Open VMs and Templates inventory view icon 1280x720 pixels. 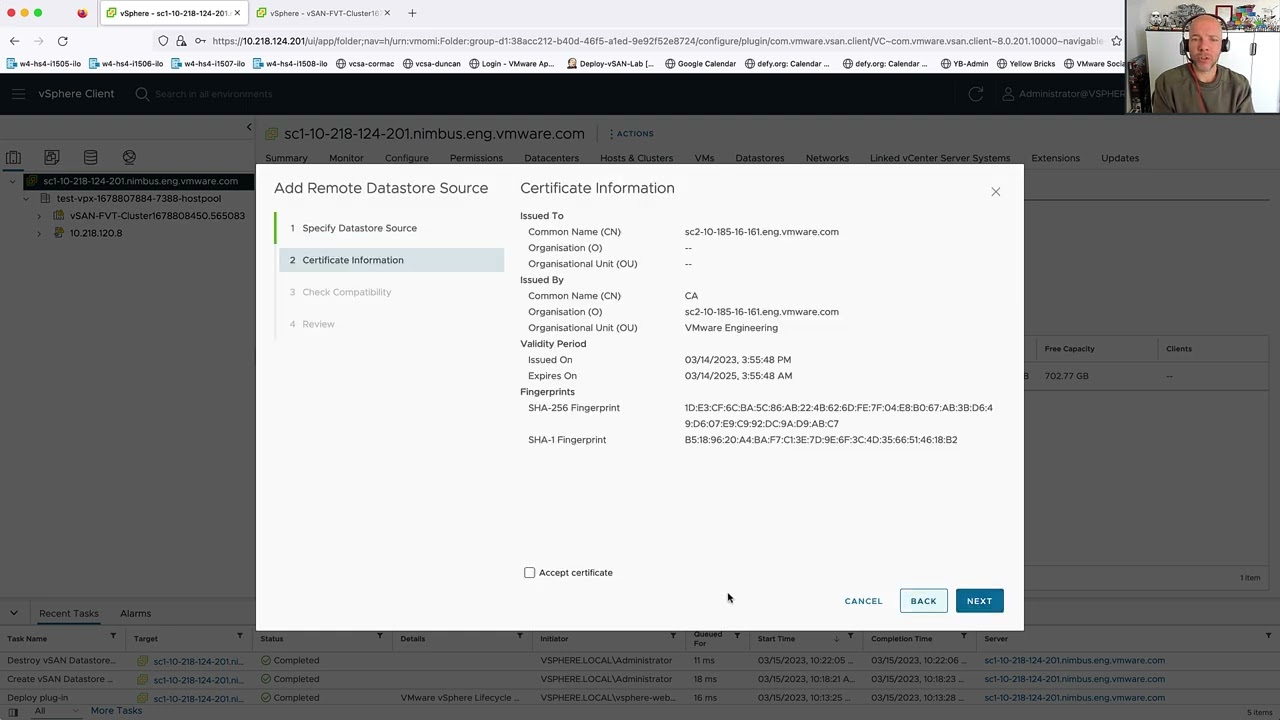tap(52, 158)
